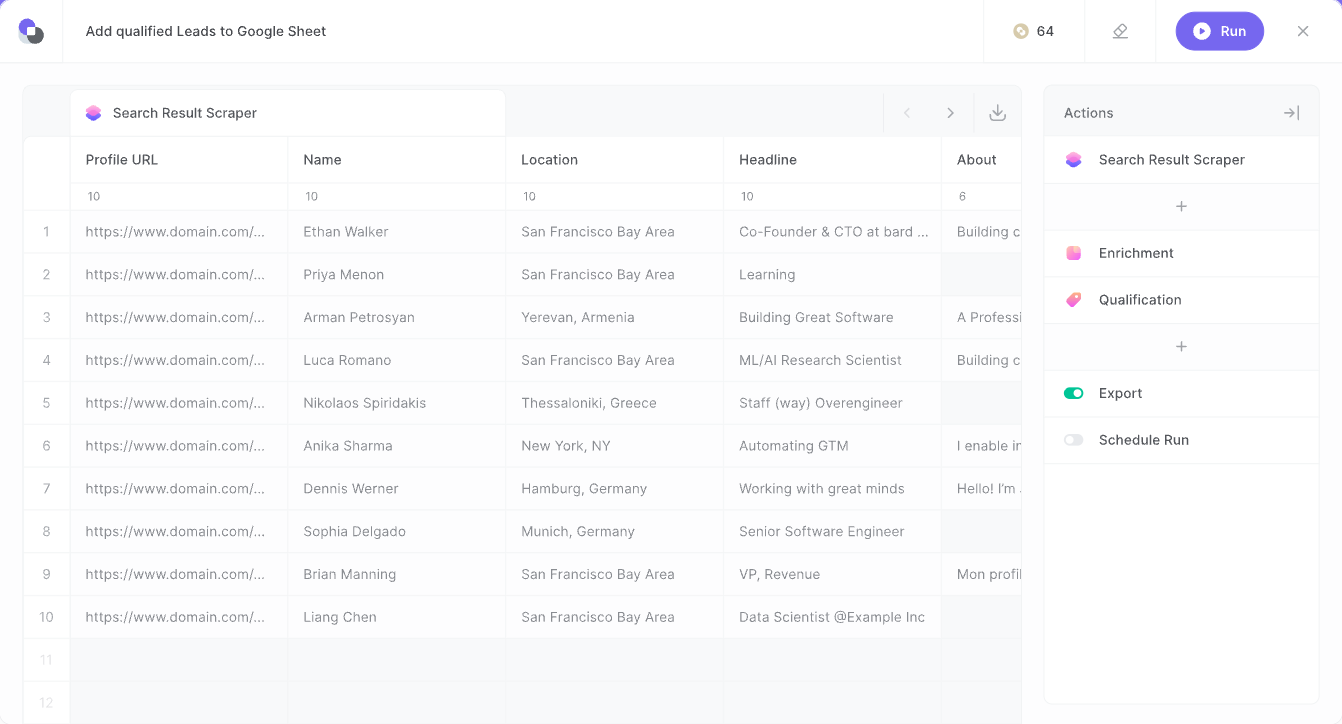Select the Search Result Scraper tab
The height and width of the screenshot is (724, 1342).
pos(288,113)
